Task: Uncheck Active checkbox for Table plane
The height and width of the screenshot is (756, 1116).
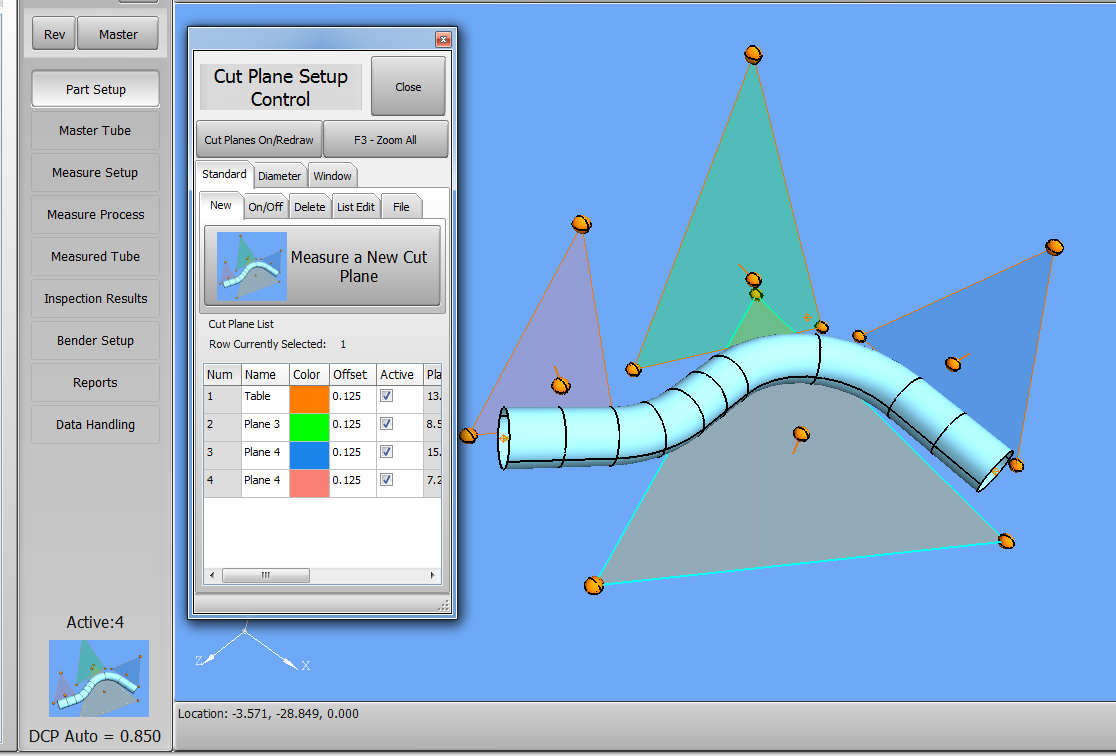Action: tap(387, 396)
